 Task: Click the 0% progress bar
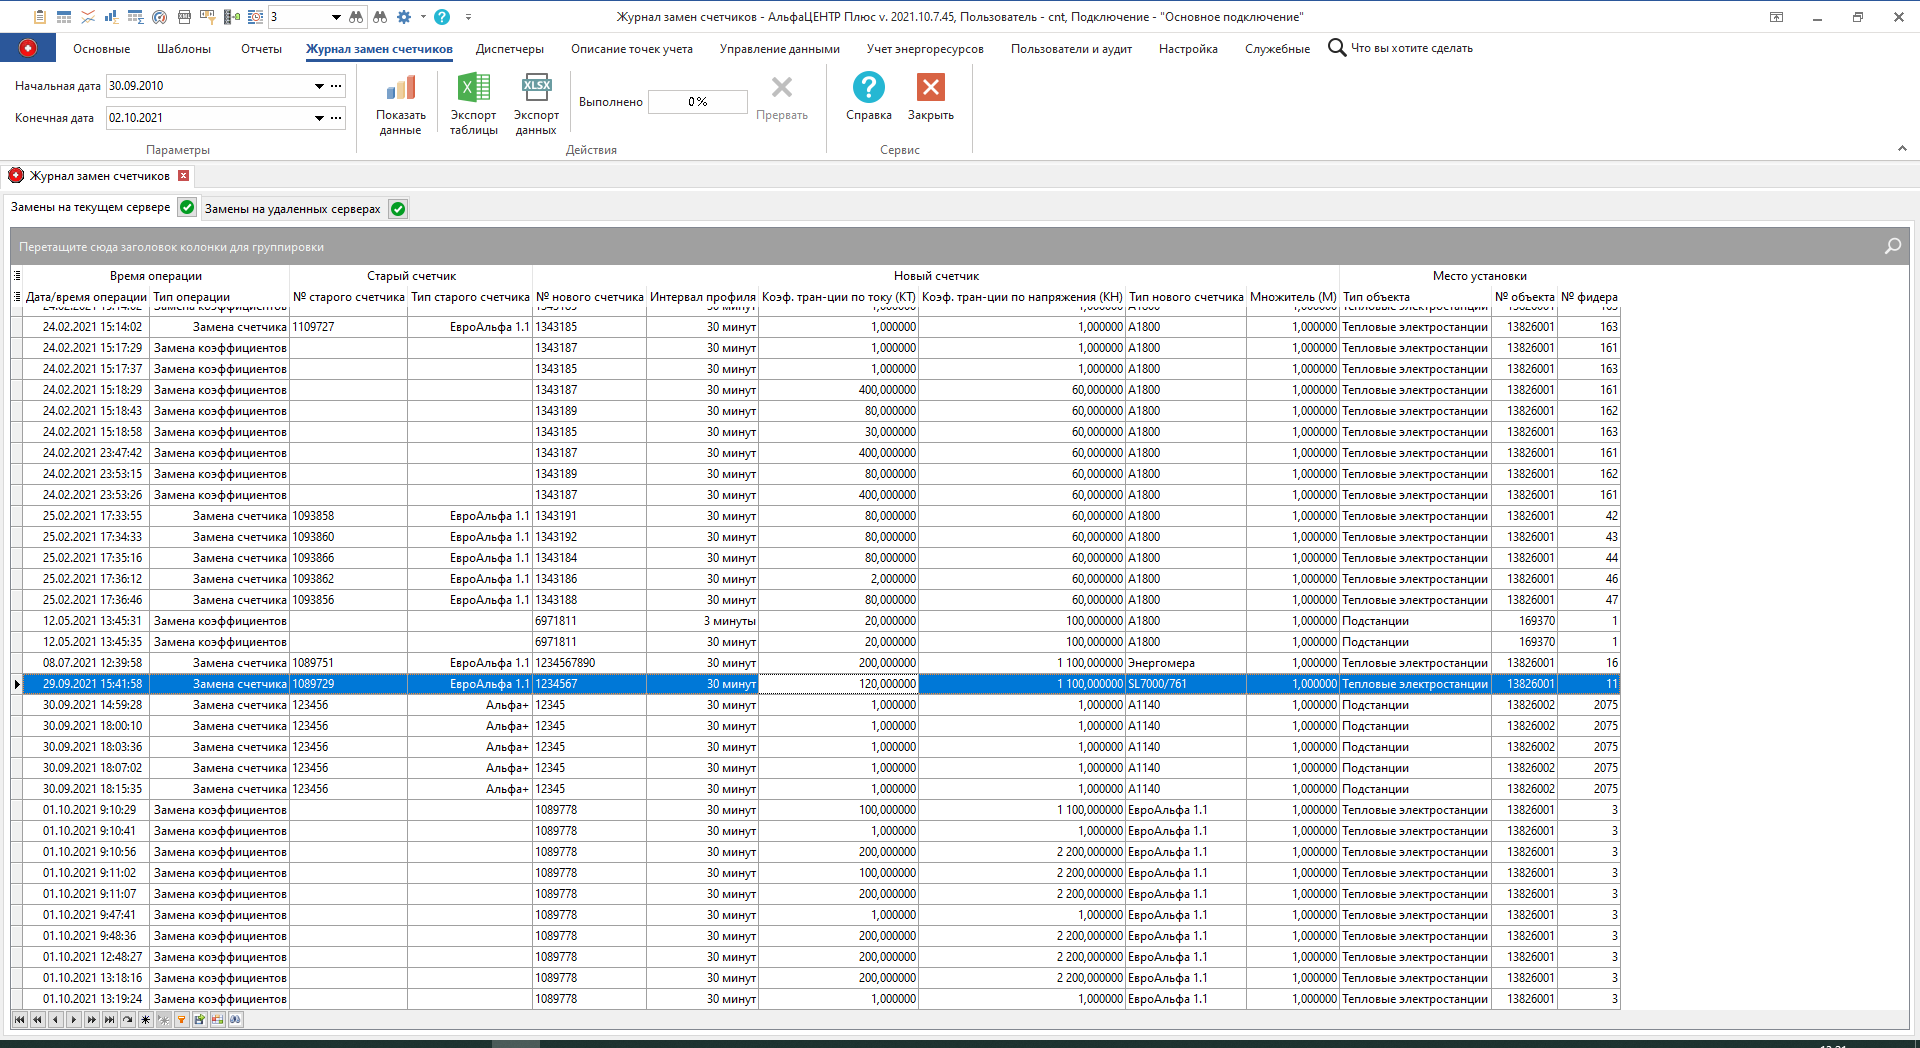pos(697,101)
